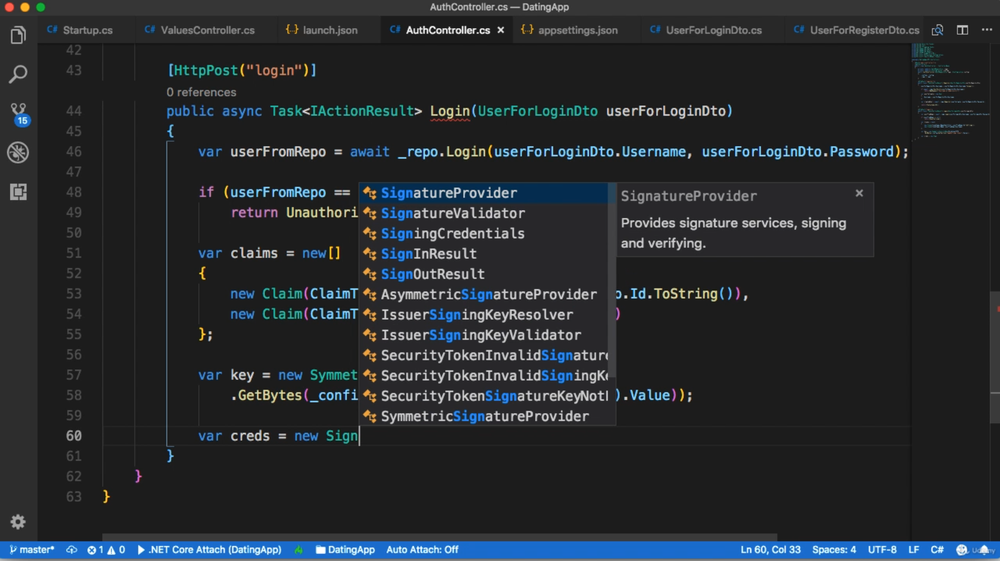
Task: Click line number 46 in the gutter
Action: pos(73,152)
